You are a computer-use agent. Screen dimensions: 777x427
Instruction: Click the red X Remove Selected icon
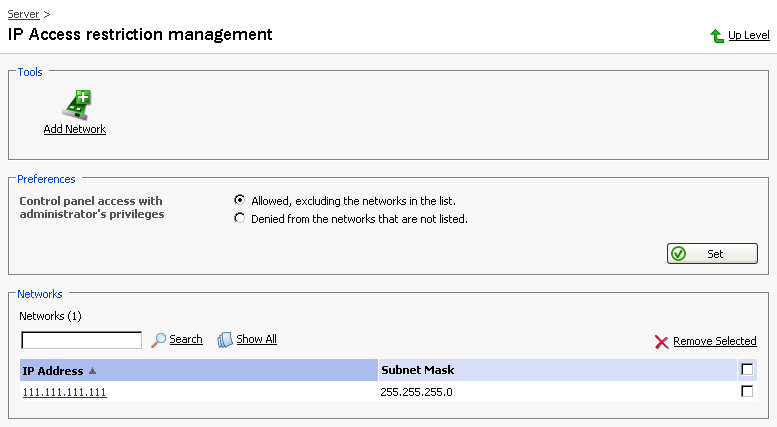(x=661, y=342)
